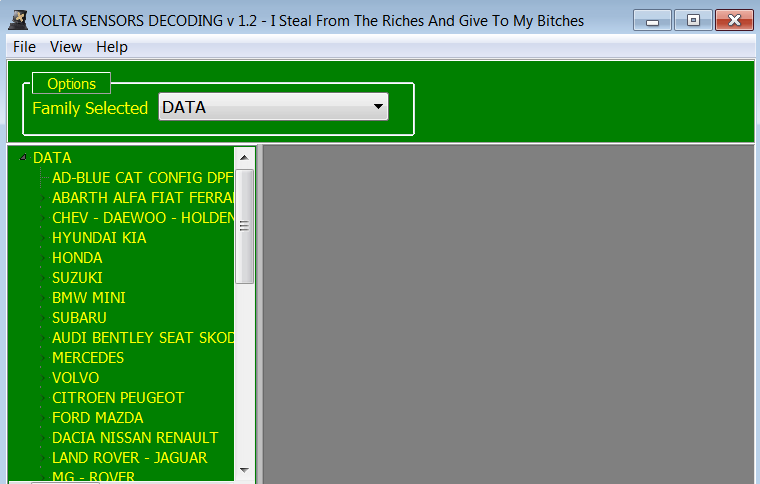760x484 pixels.
Task: Expand the HYUNDAI KIA node arrow
Action: [43, 238]
